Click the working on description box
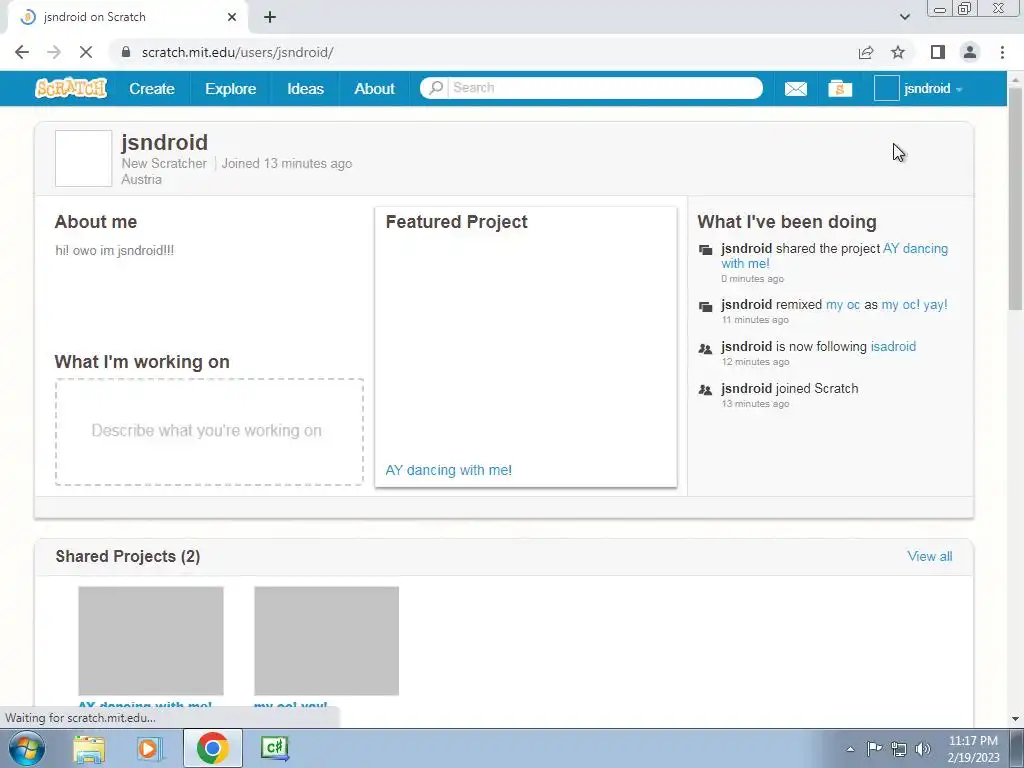Screen dimensions: 1024x768 [209, 432]
